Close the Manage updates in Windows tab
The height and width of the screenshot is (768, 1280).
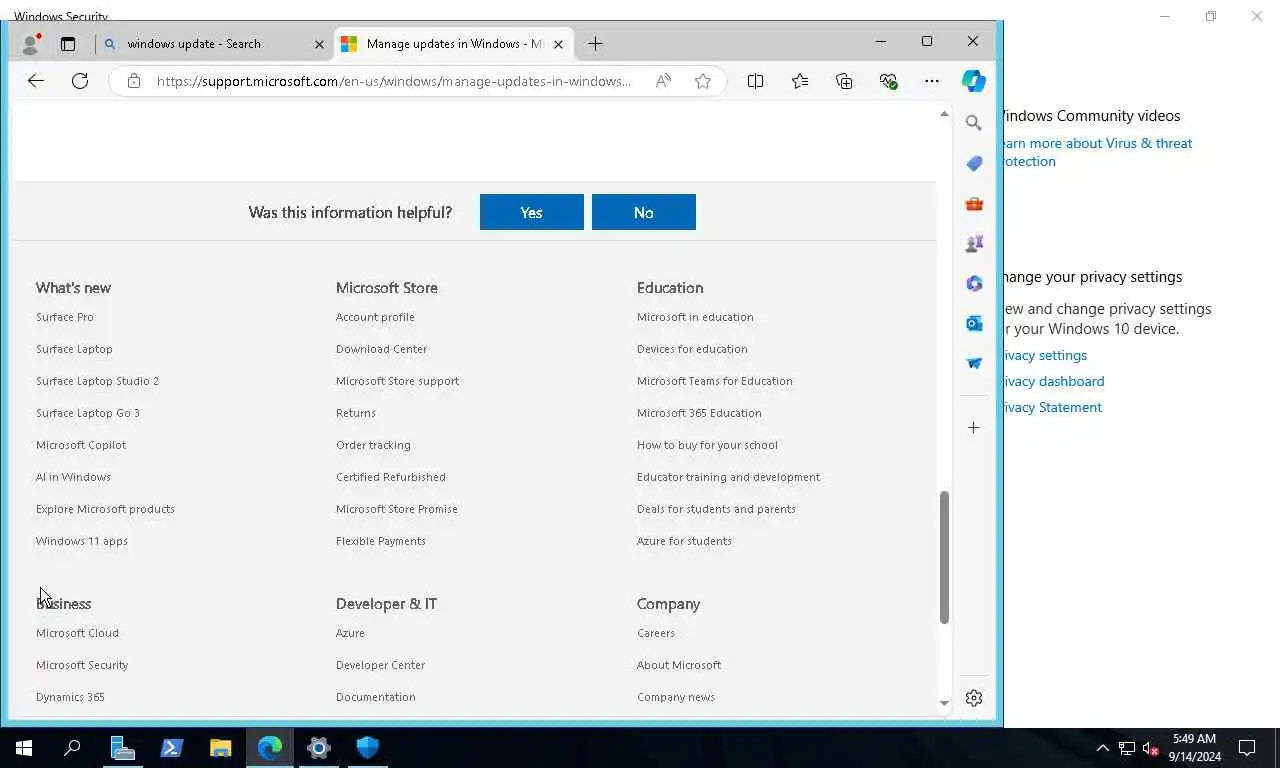pyautogui.click(x=559, y=44)
